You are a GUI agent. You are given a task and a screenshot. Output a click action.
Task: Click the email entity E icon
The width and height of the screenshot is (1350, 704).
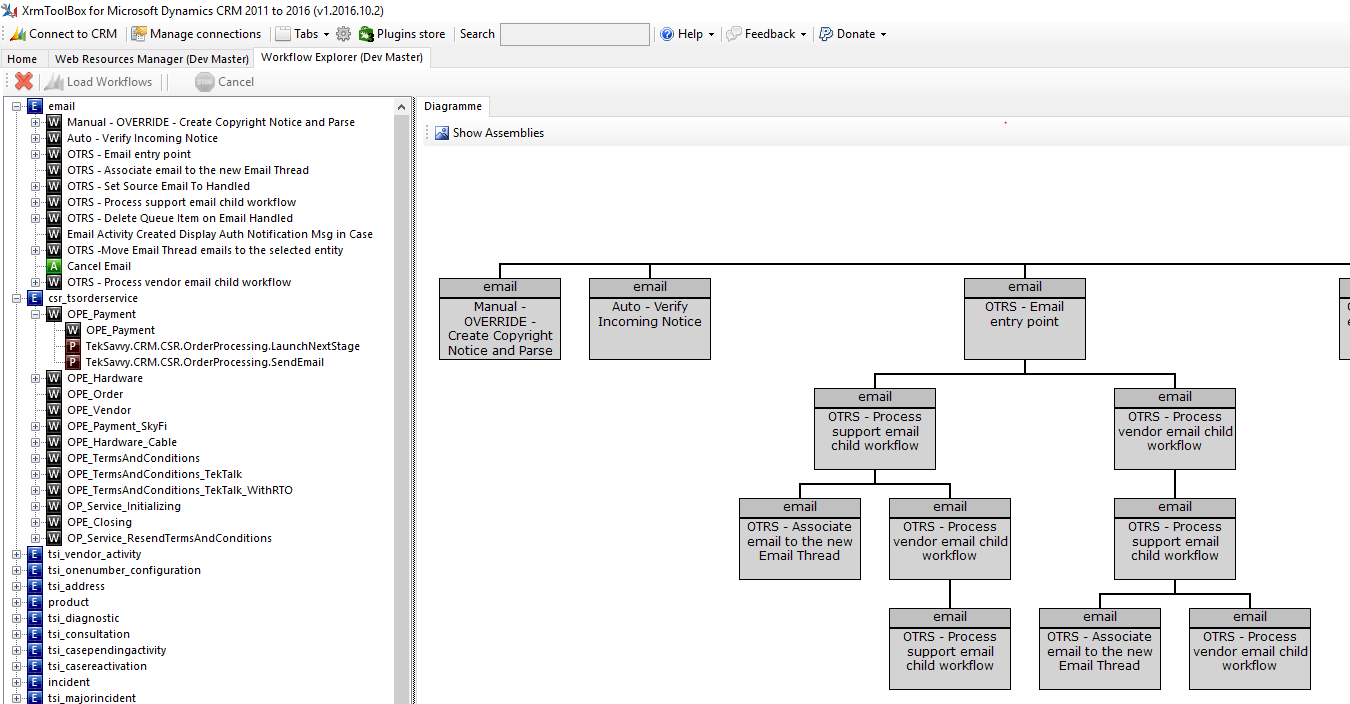click(x=35, y=106)
